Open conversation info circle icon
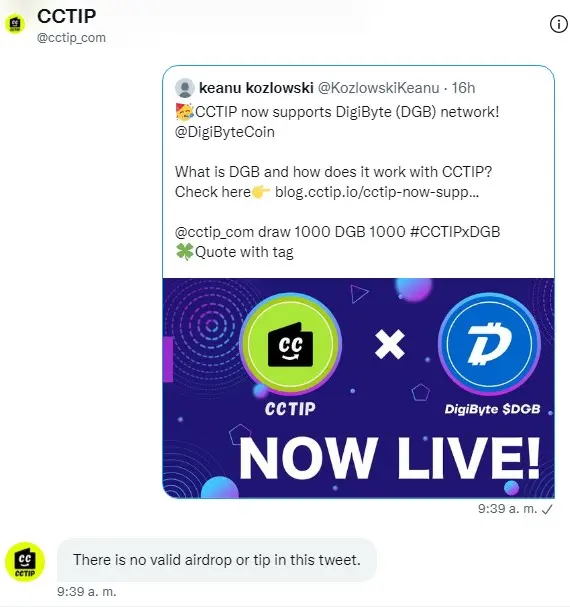Viewport: 570px width, 608px height. click(x=558, y=24)
